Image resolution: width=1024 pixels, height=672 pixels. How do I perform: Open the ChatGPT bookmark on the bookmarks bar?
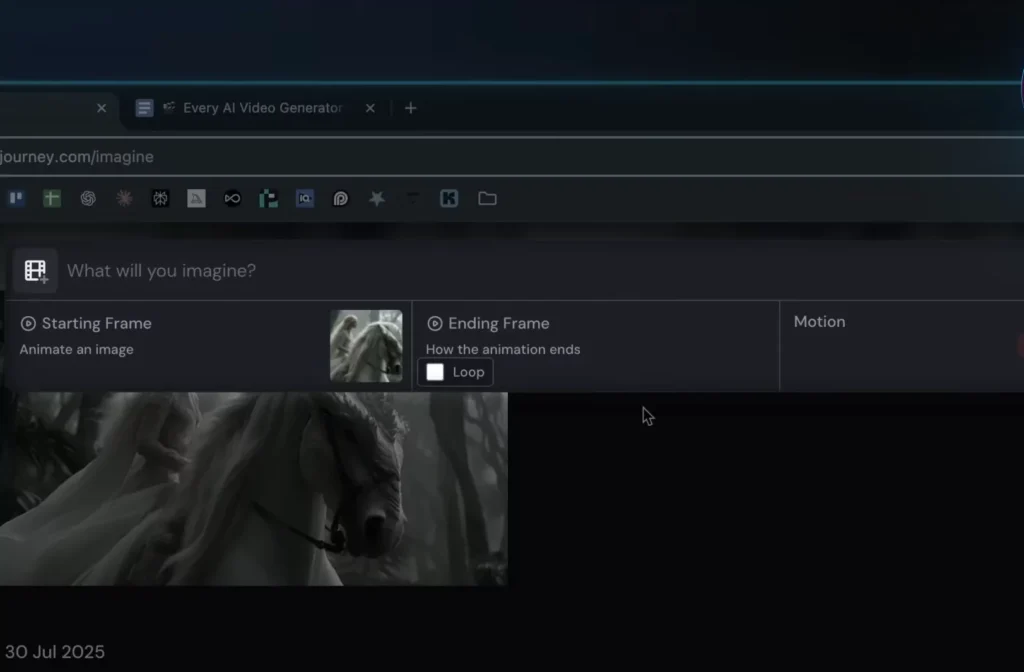(88, 198)
